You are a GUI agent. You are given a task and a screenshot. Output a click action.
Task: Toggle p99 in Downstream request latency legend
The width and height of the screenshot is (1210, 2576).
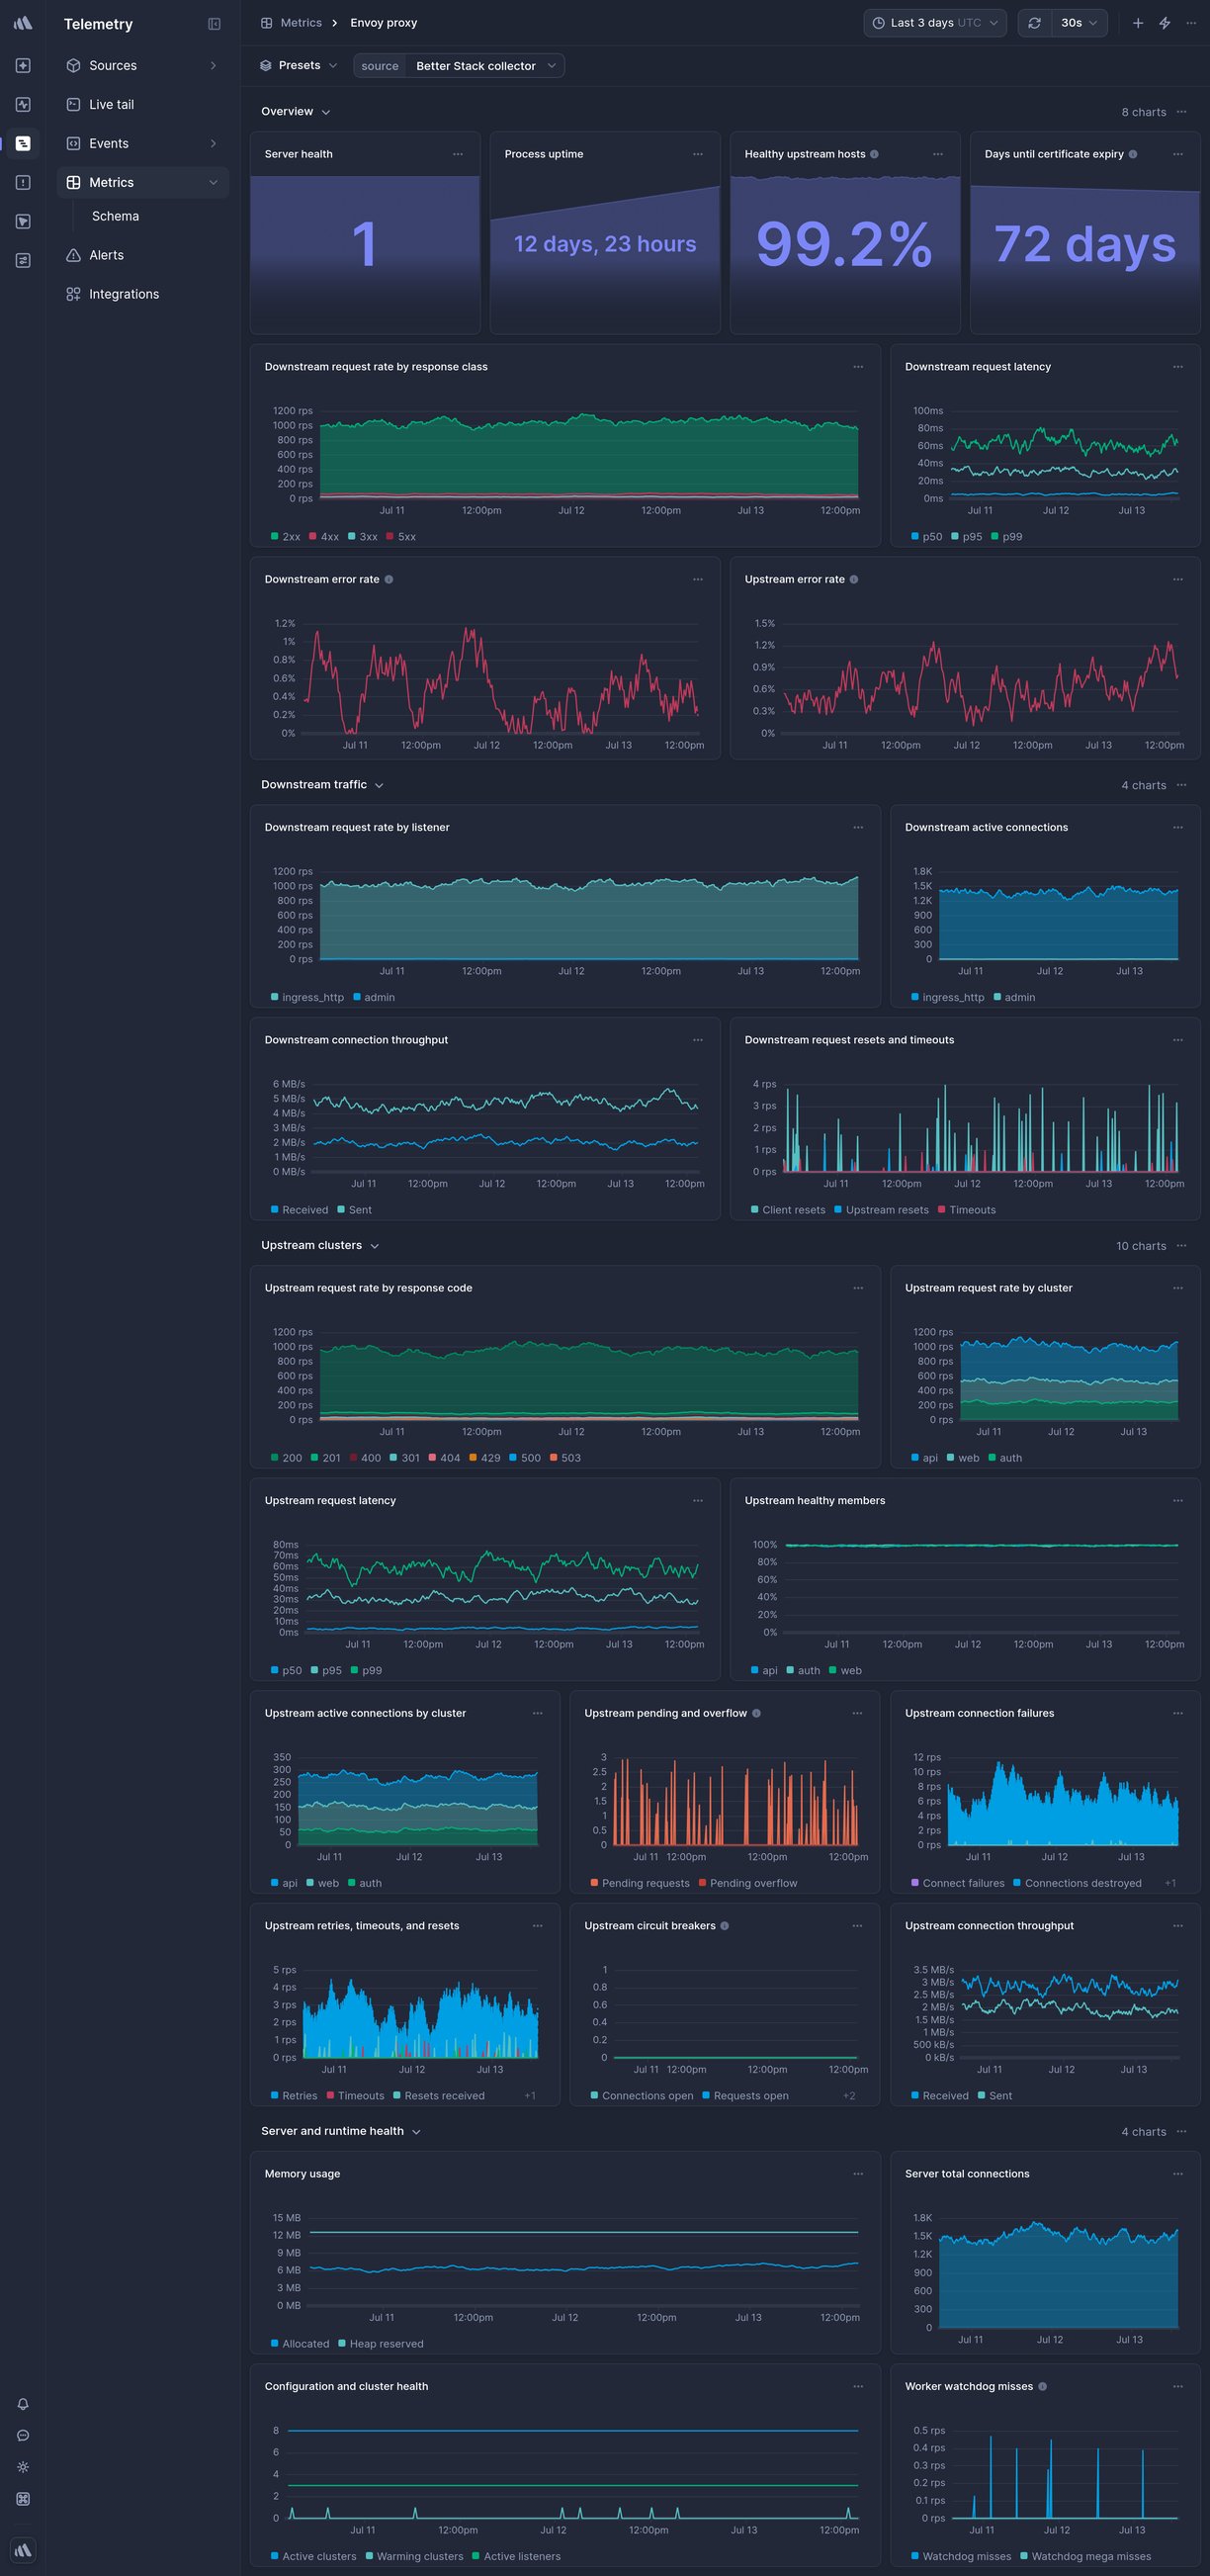pyautogui.click(x=1007, y=537)
